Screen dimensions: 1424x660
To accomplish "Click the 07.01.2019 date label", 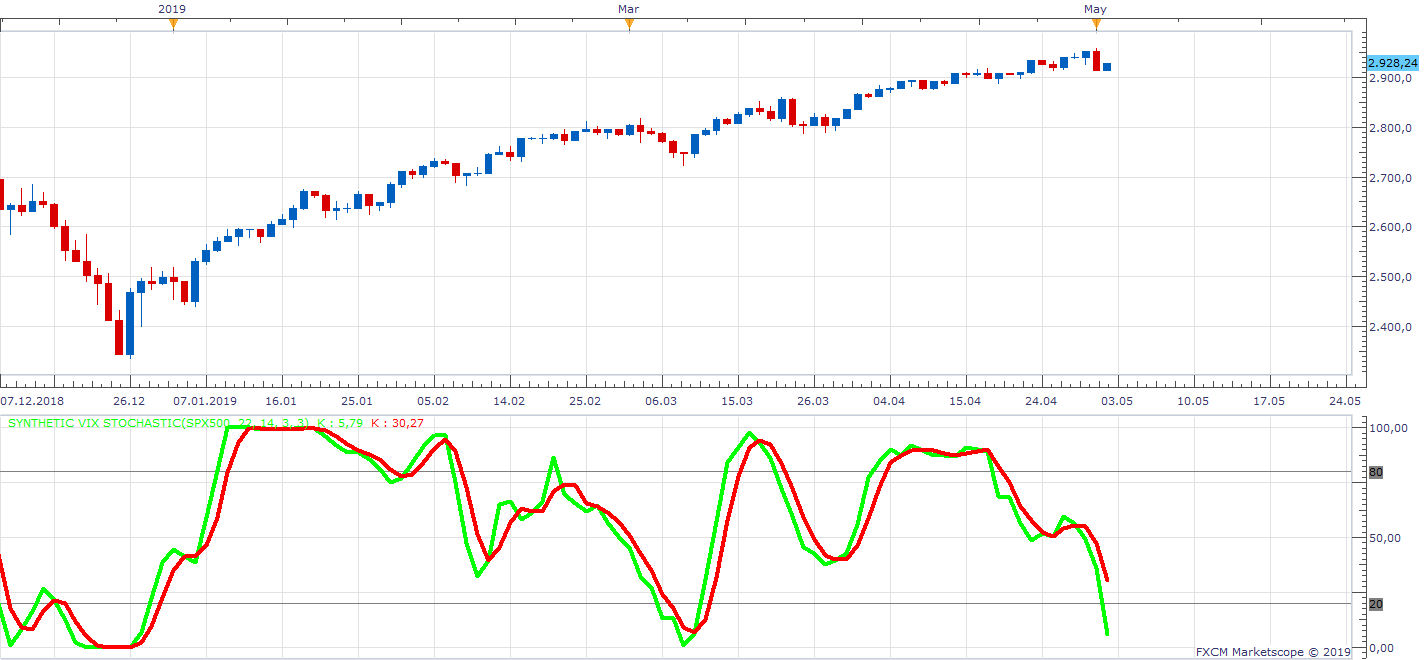I will click(206, 401).
